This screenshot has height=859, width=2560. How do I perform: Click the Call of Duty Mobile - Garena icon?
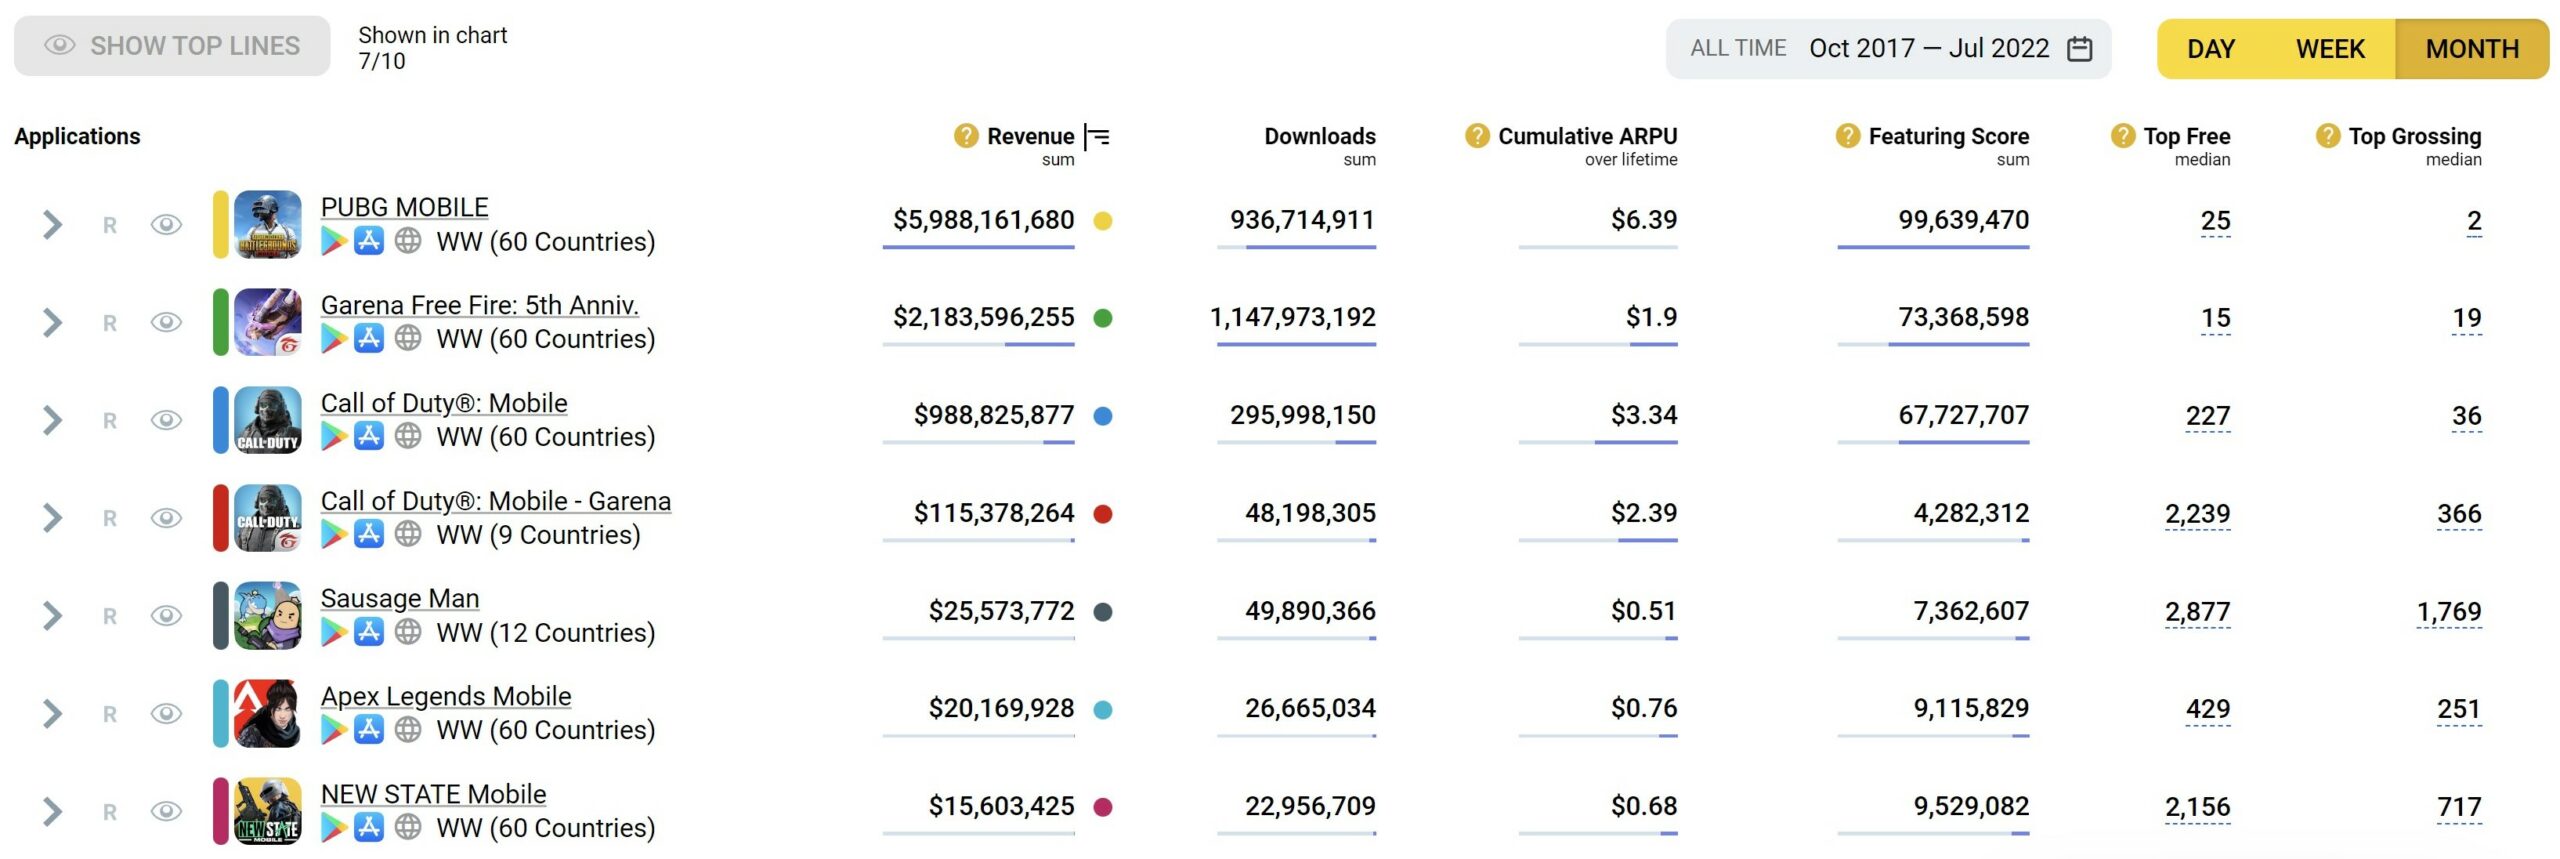coord(267,517)
